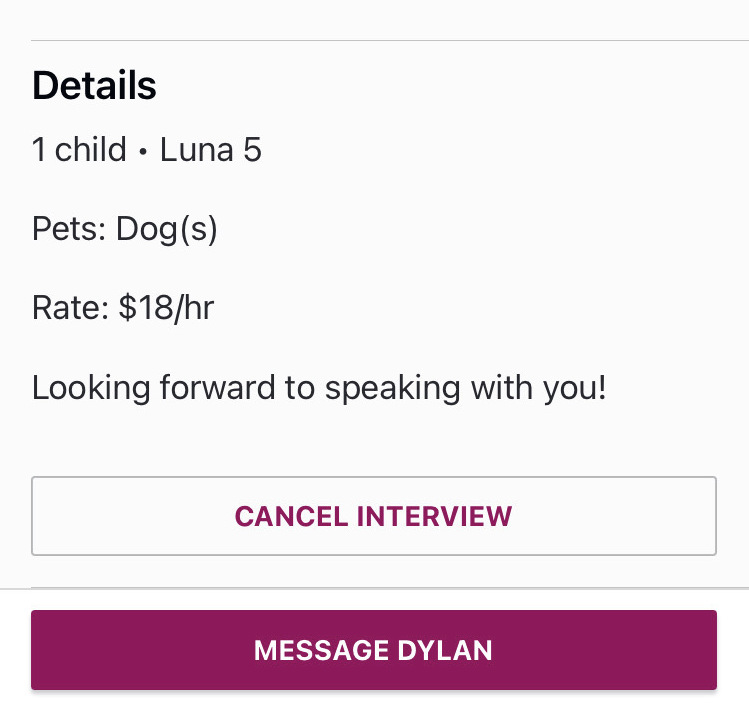This screenshot has height=722, width=749.
Task: Click the "with you!" end of the note
Action: 538,387
